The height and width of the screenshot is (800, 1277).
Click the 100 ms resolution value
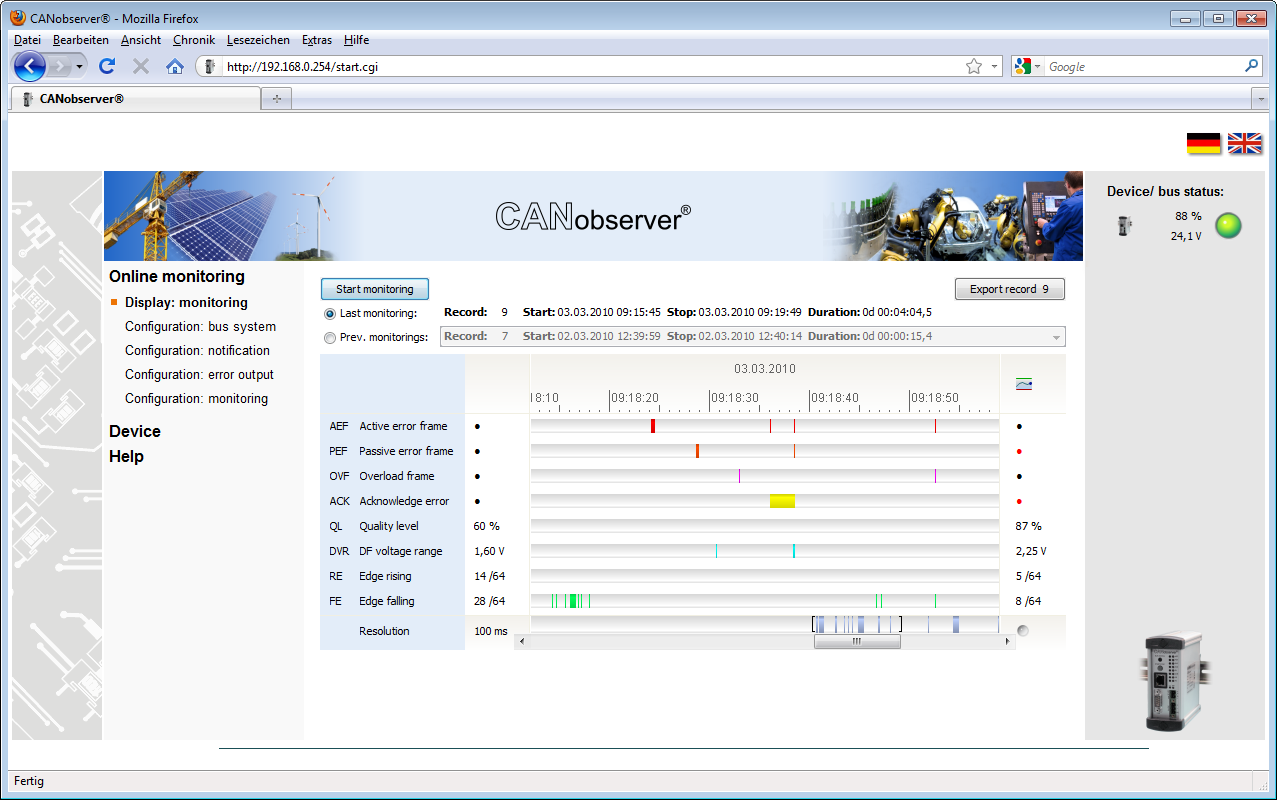pyautogui.click(x=490, y=631)
